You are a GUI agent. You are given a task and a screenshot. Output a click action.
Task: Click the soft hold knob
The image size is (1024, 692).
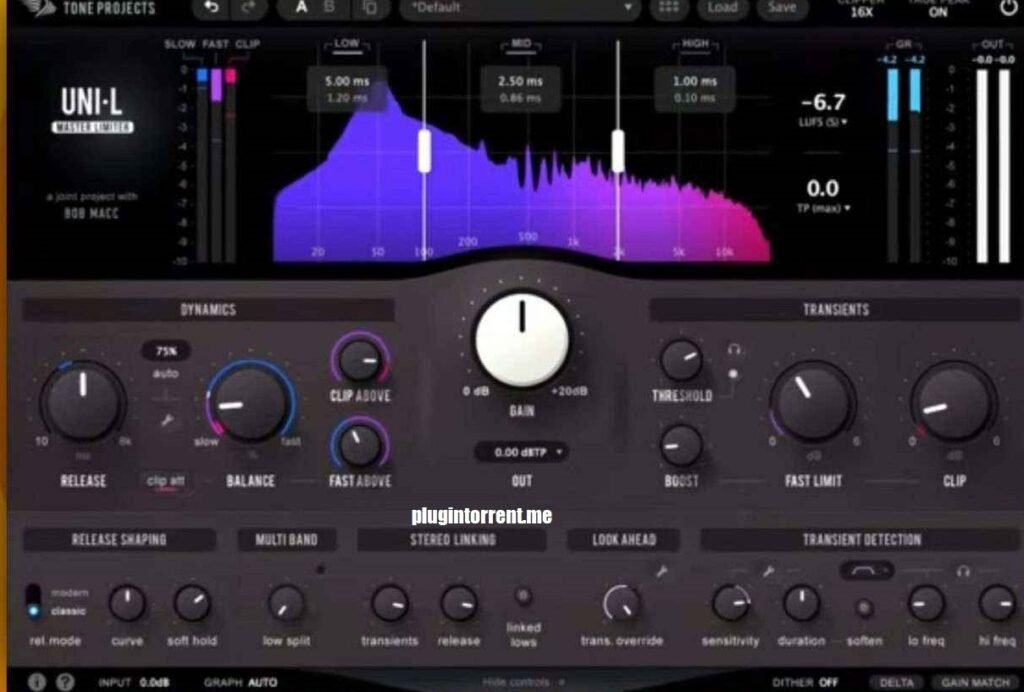pyautogui.click(x=192, y=603)
